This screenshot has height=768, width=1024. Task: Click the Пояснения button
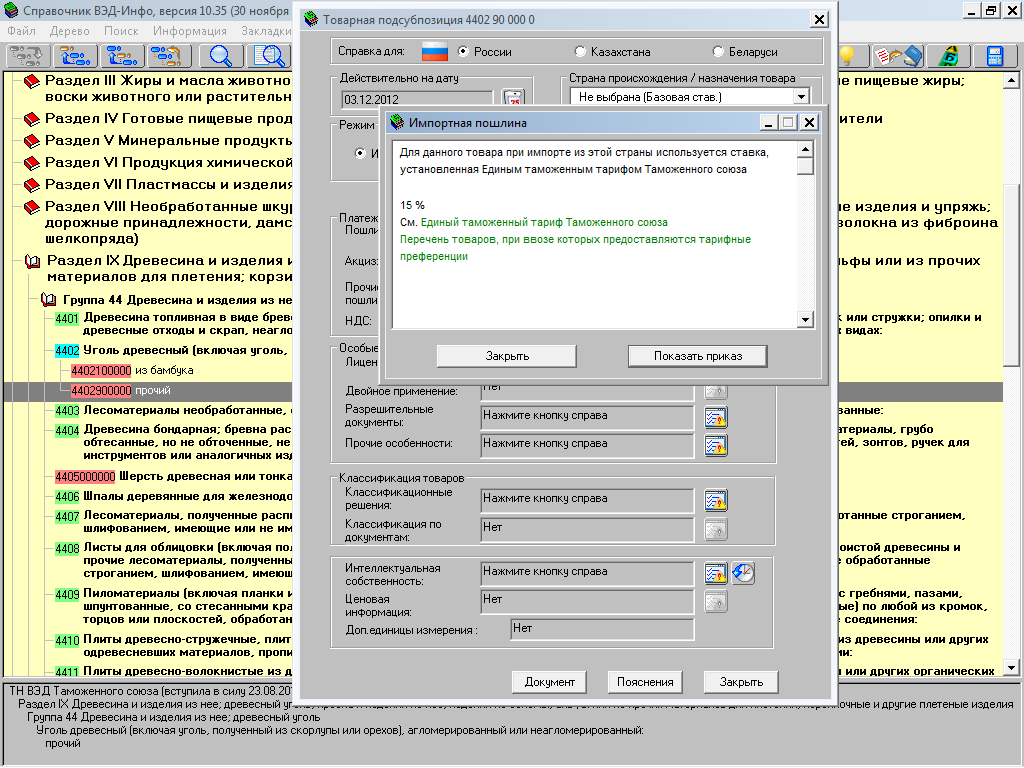[x=645, y=682]
